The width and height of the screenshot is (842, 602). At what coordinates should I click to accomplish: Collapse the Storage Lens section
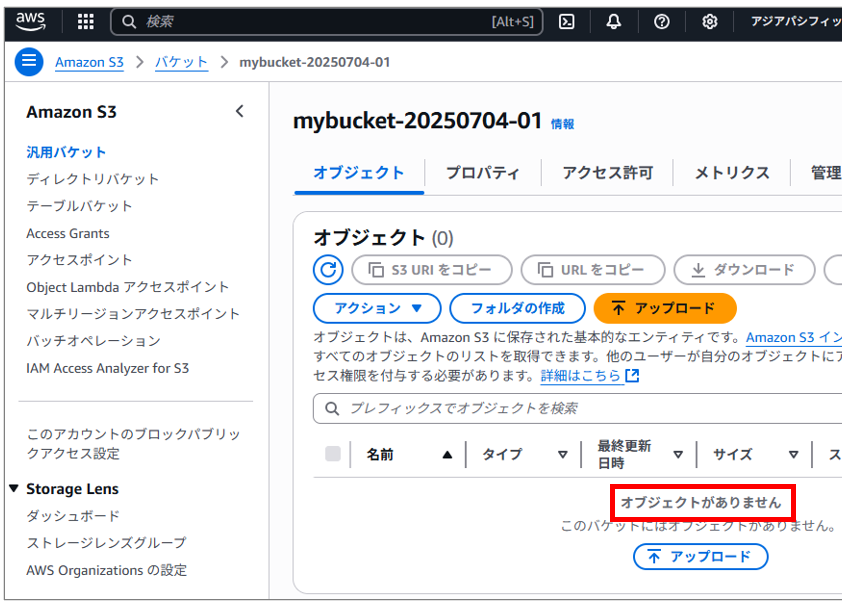pos(14,488)
